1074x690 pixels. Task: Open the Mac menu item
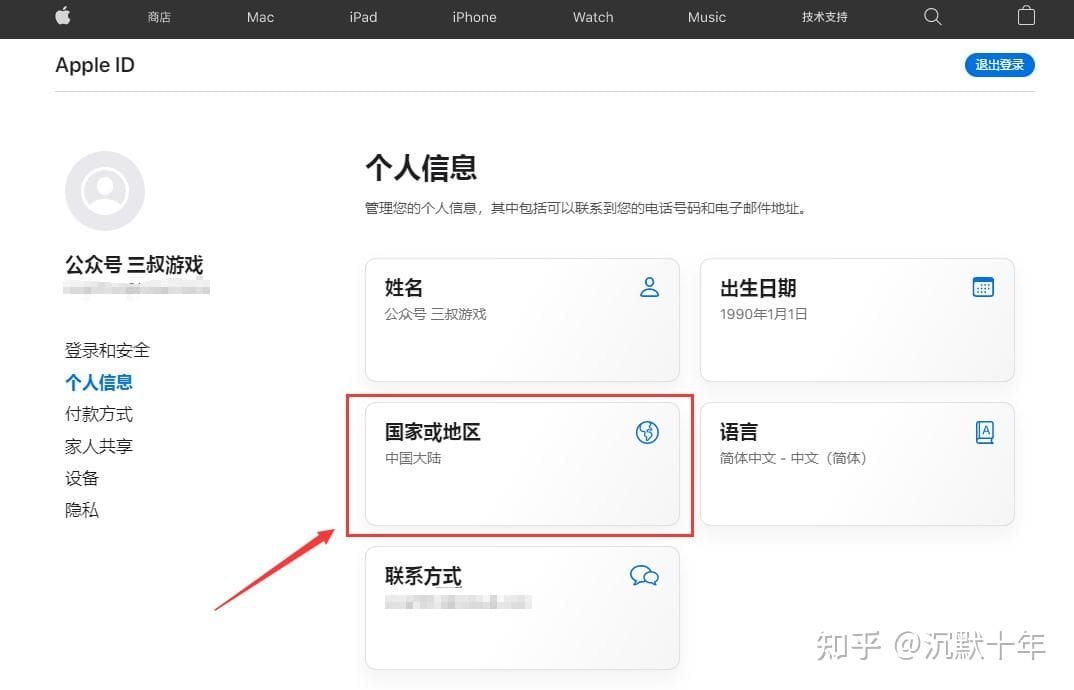[x=259, y=17]
